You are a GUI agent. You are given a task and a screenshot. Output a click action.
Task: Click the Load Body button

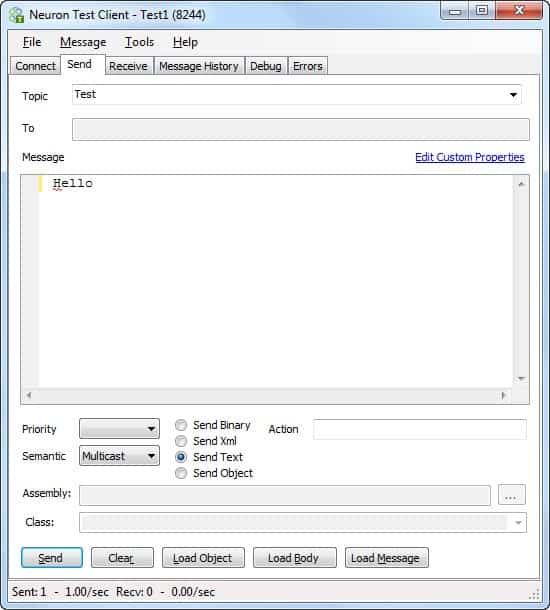click(294, 558)
